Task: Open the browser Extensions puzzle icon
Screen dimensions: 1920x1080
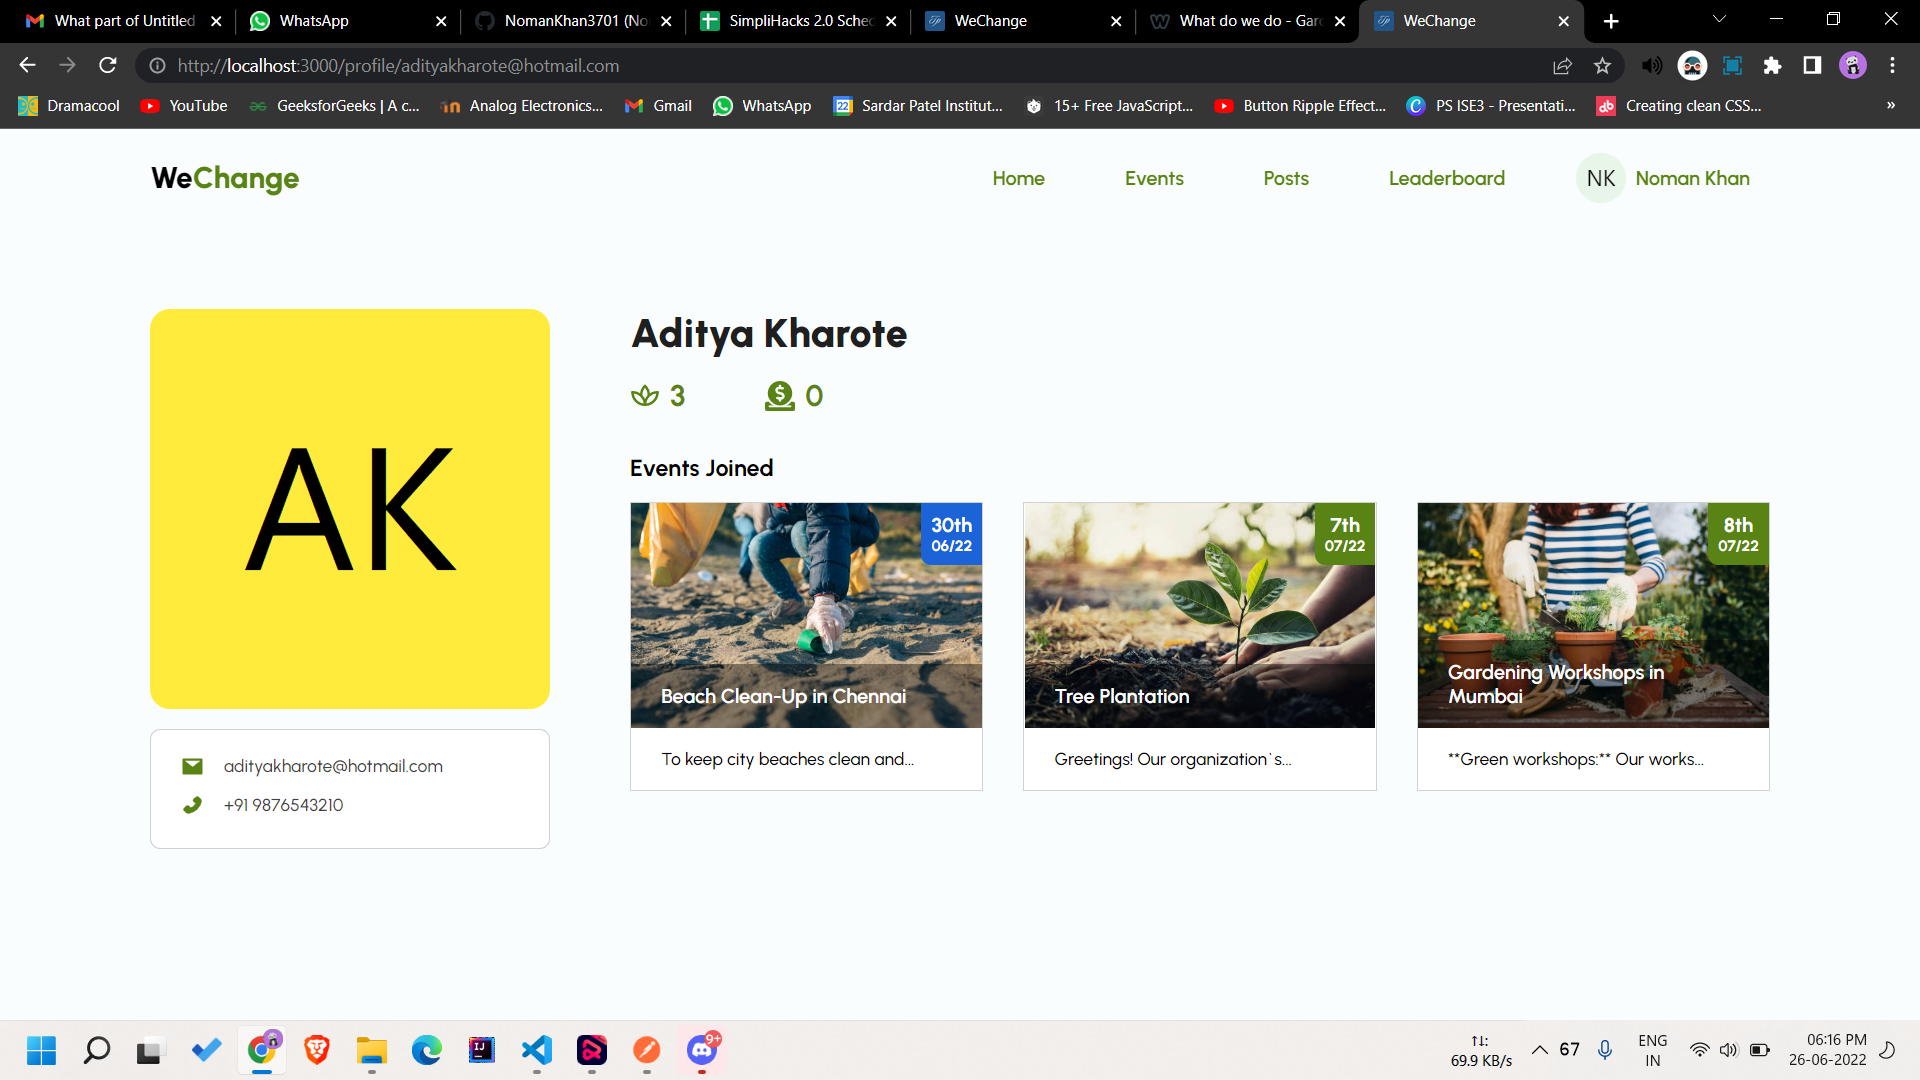Action: click(1772, 66)
